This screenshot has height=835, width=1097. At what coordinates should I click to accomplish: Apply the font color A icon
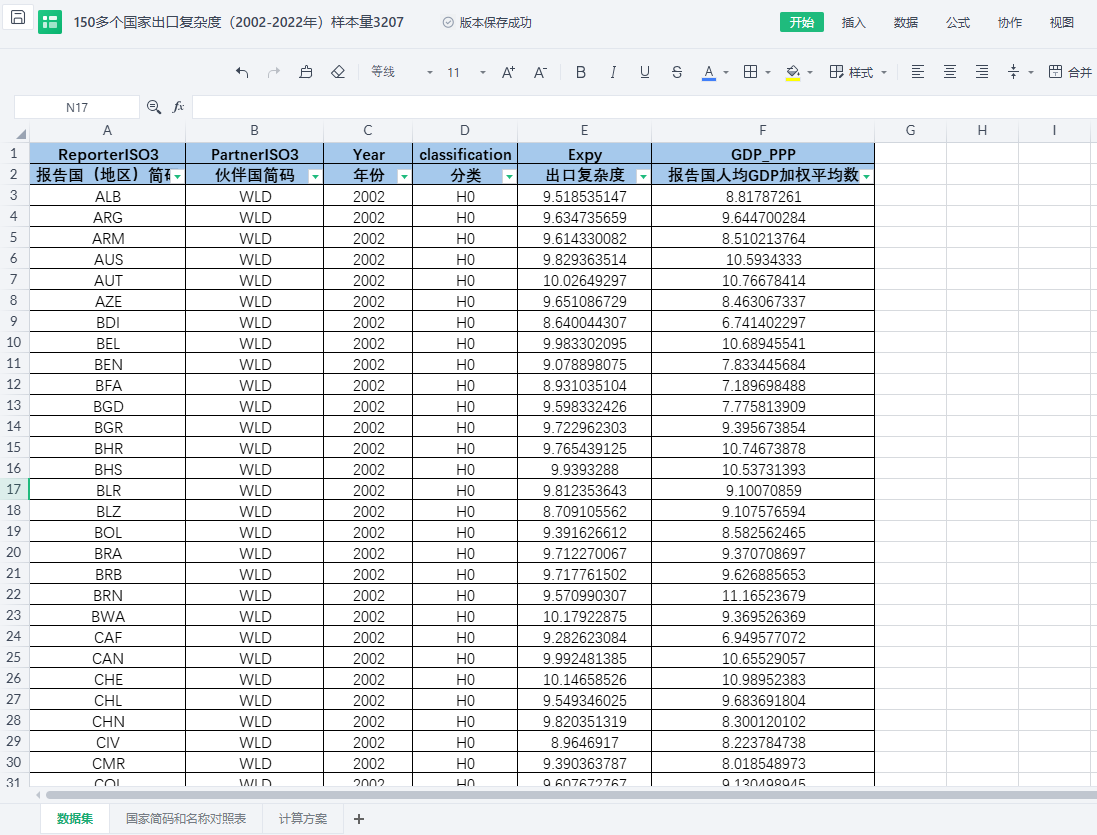pos(709,72)
